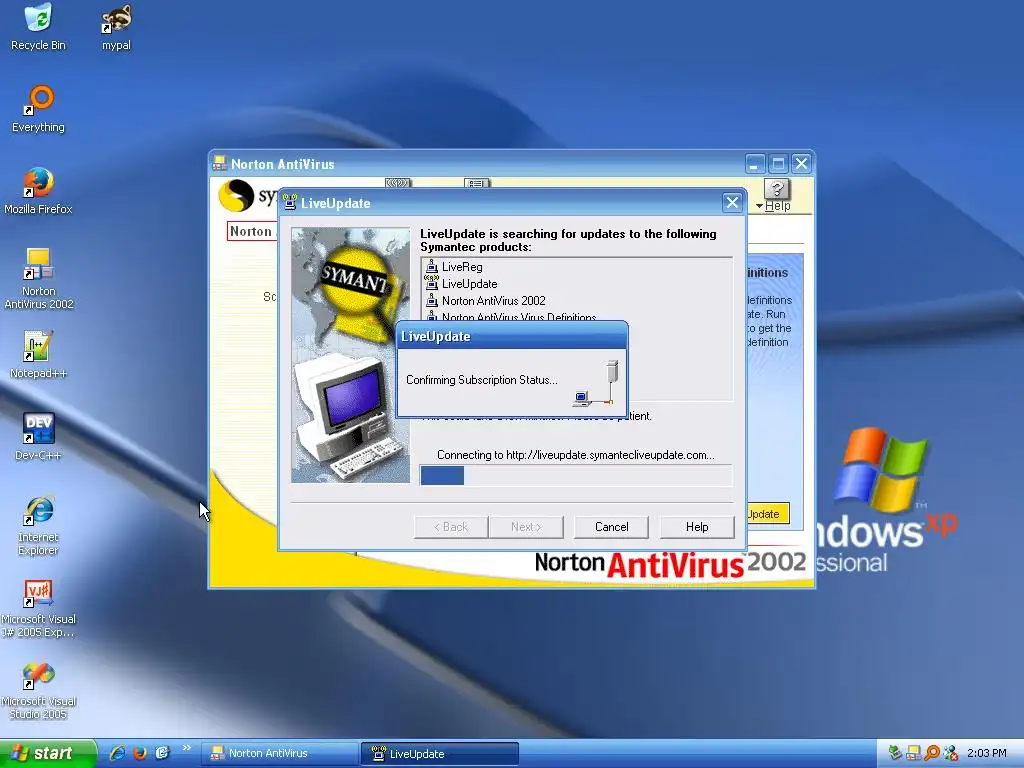The image size is (1024, 768).
Task: Select Norton AntiVirus 2002 in products list
Action: pyautogui.click(x=493, y=300)
